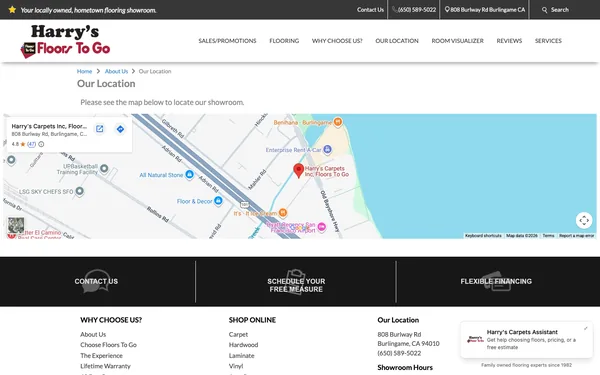Select the Enterprise Rent-A-Car map marker
Image resolution: width=600 pixels, height=375 pixels.
[327, 150]
